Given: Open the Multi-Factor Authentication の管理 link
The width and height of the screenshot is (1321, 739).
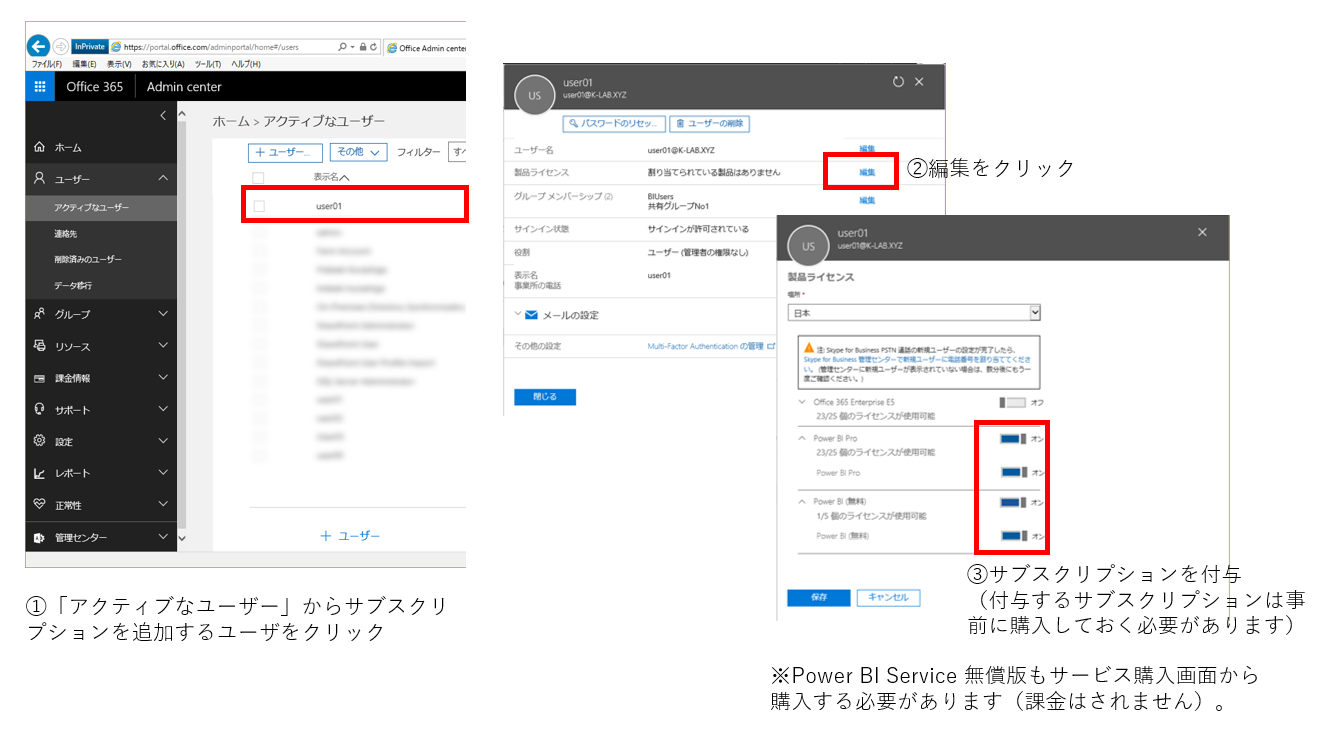Looking at the screenshot, I should point(711,346).
